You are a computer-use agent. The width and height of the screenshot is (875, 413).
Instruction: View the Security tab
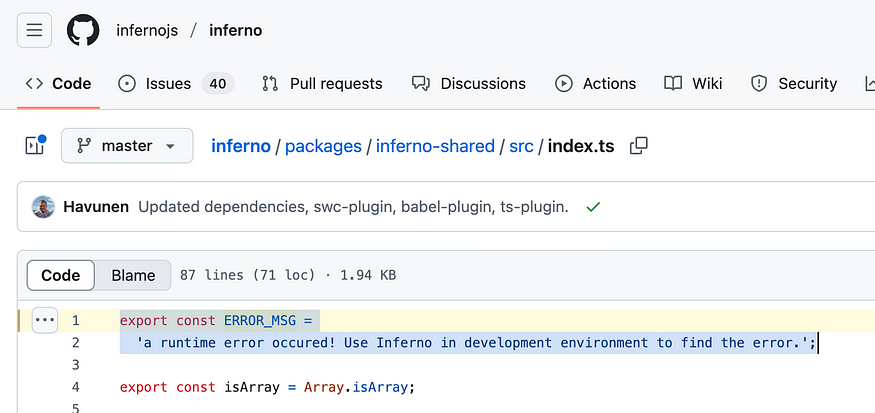tap(794, 84)
